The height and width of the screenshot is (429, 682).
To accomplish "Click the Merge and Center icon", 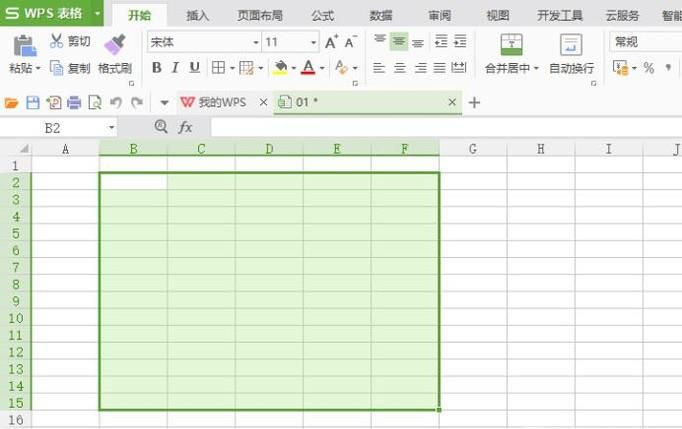I will point(512,44).
